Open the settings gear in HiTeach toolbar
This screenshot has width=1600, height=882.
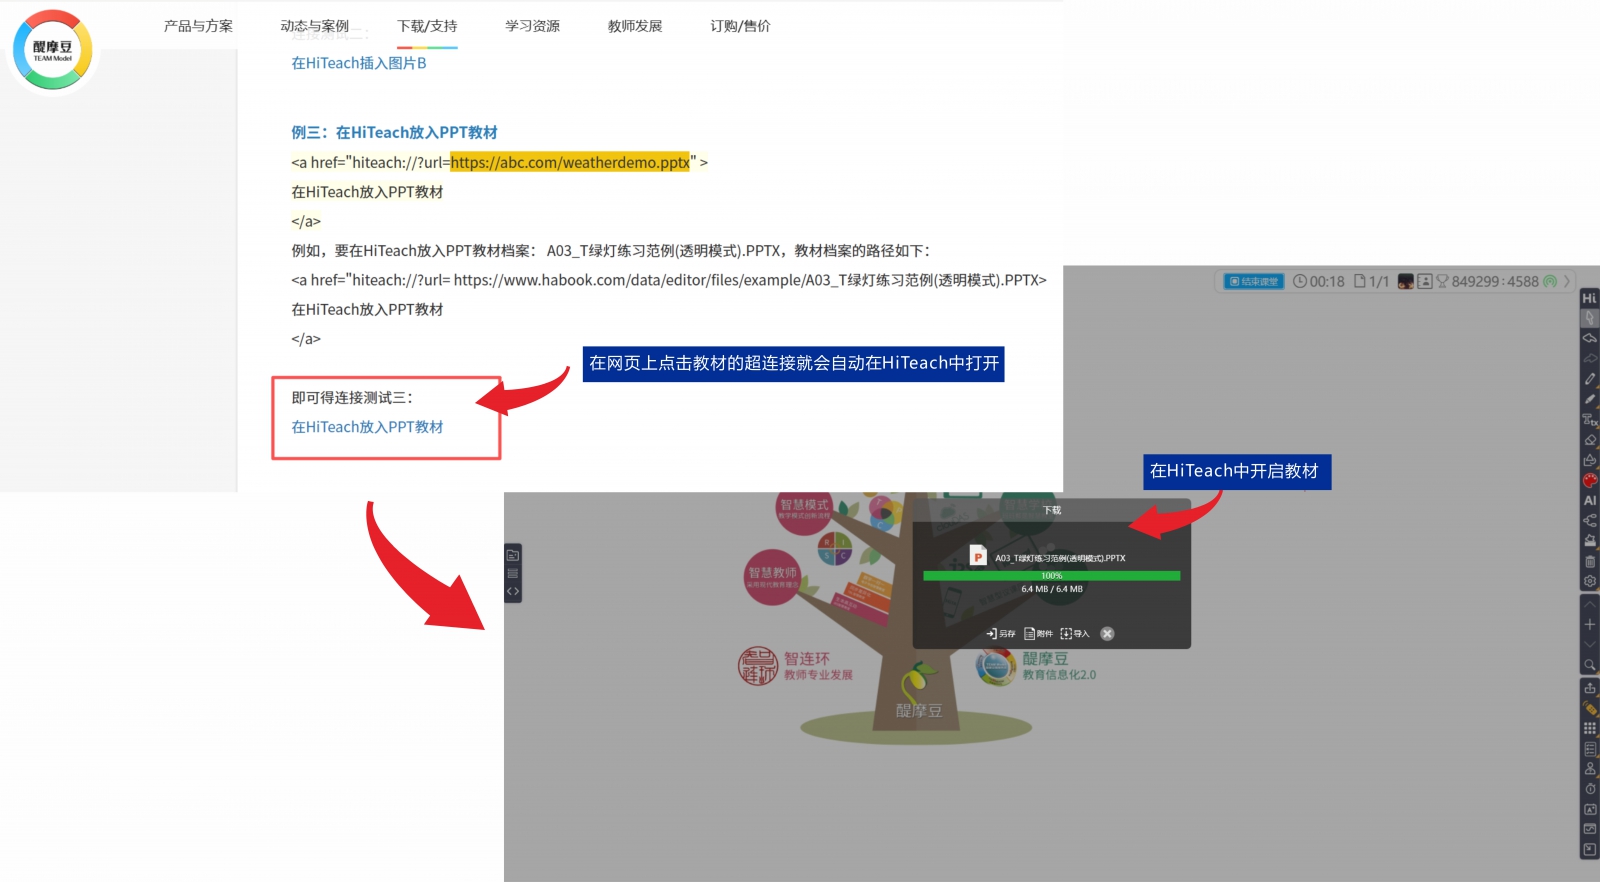(x=1589, y=581)
